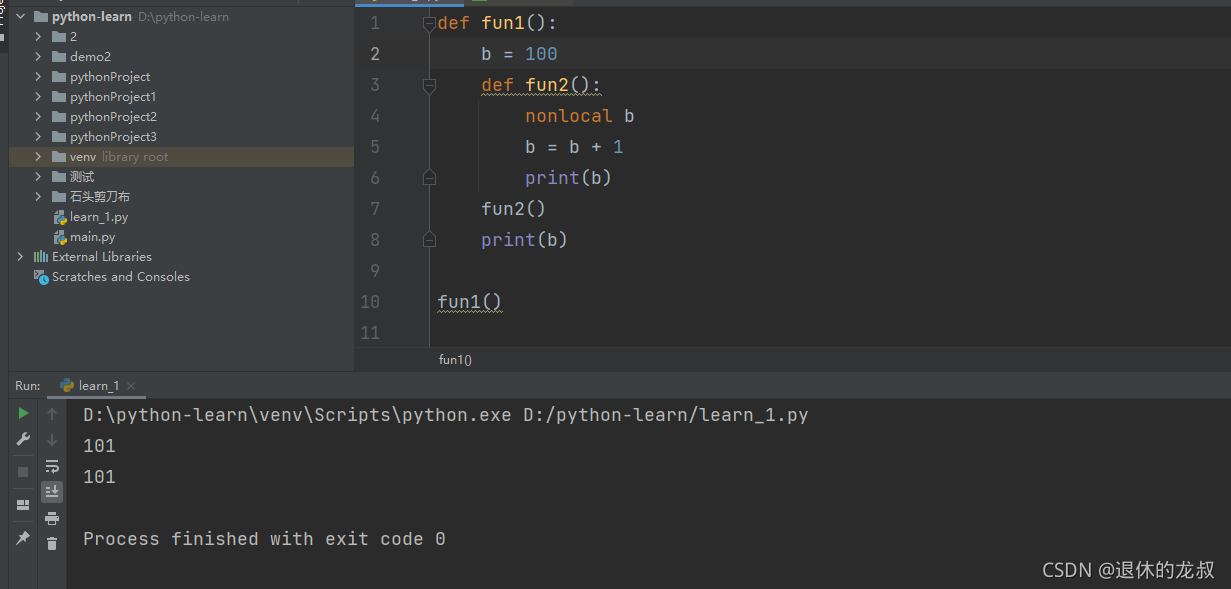Click the 'b = 100' code line

pyautogui.click(x=519, y=54)
